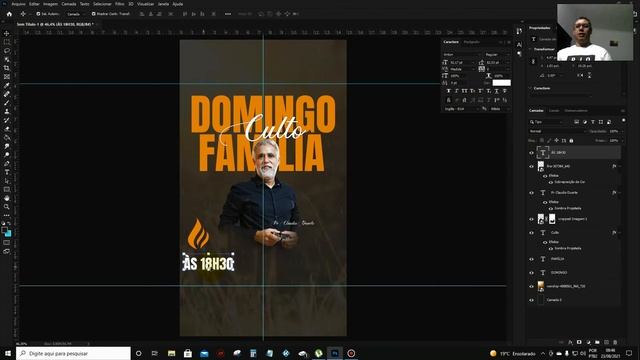Select the Horizontal Type tool
This screenshot has width=640, height=360.
(7, 172)
